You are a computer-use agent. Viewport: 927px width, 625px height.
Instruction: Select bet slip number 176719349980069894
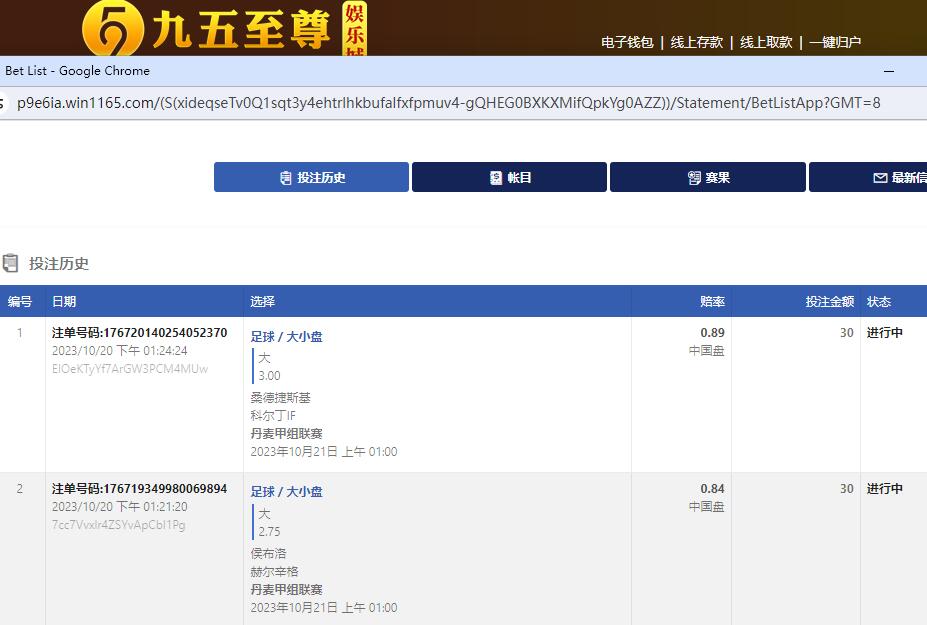click(x=140, y=489)
